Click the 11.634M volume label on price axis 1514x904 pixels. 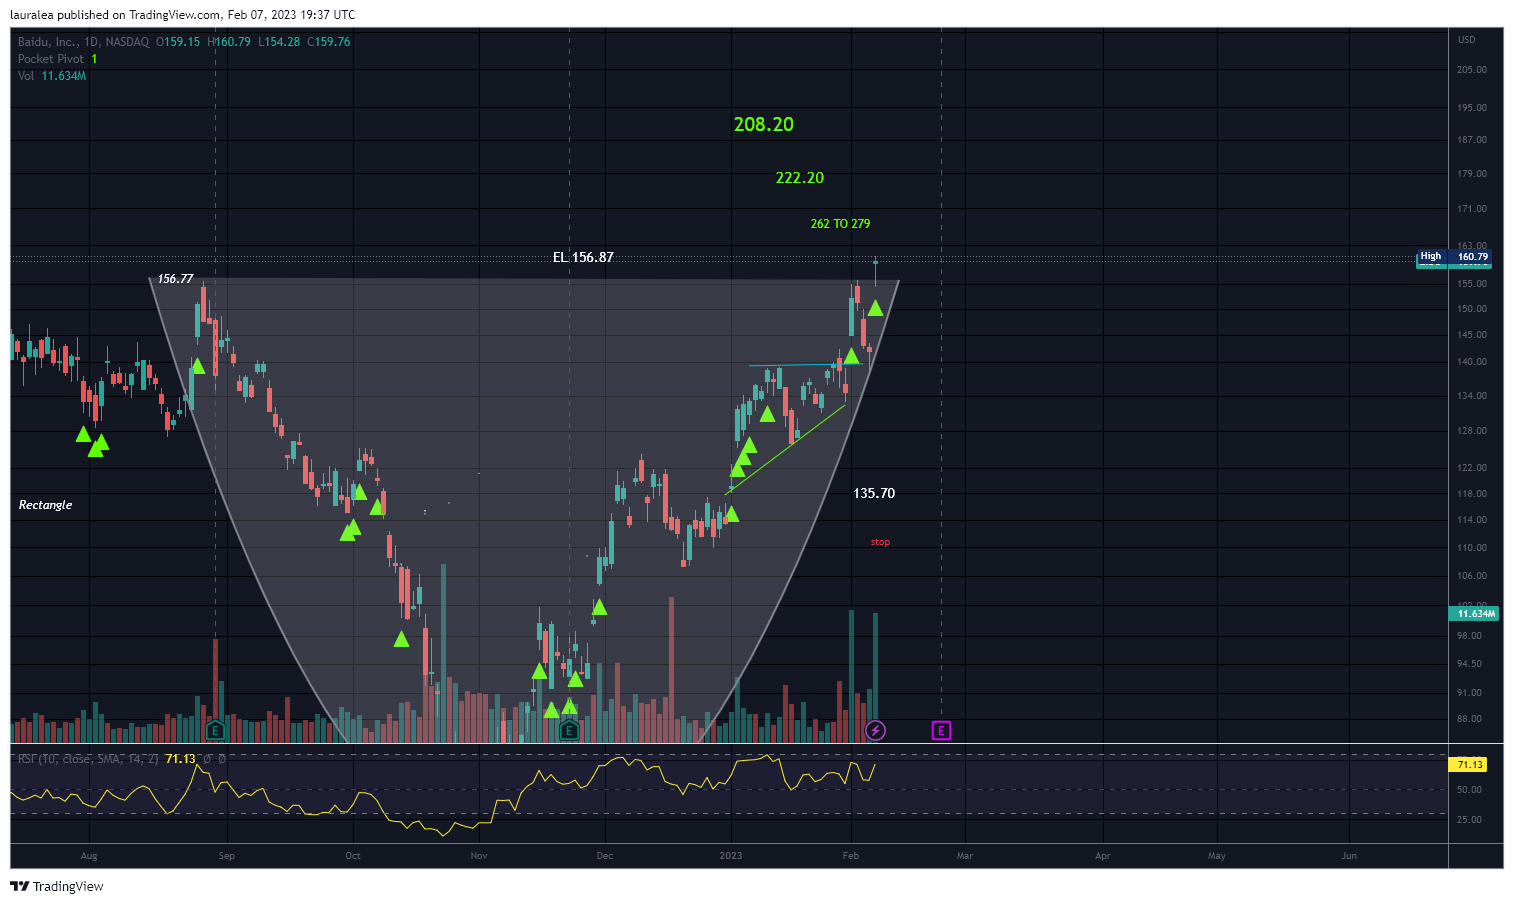[1474, 614]
